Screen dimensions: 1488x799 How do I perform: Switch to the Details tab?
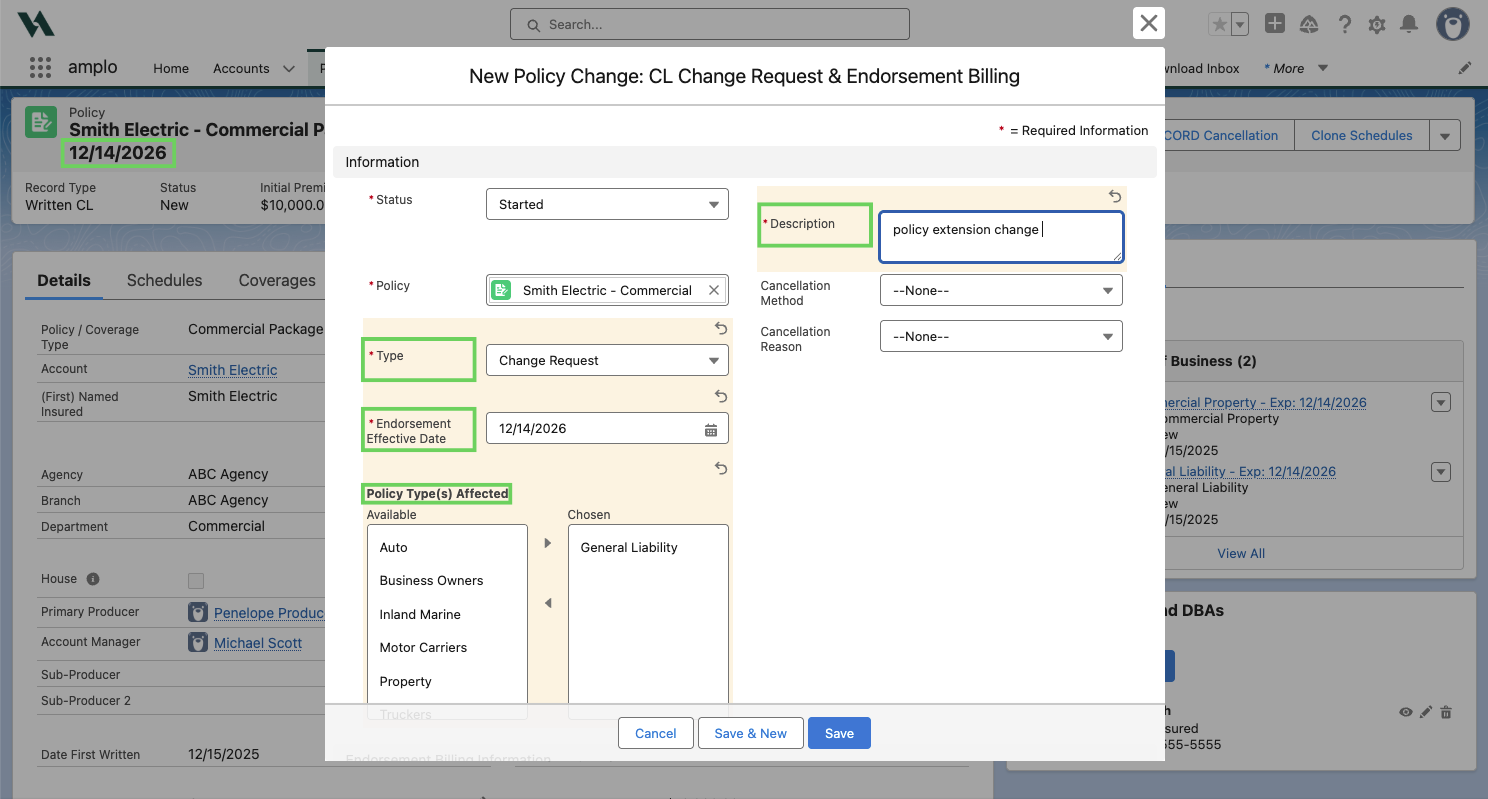[64, 280]
